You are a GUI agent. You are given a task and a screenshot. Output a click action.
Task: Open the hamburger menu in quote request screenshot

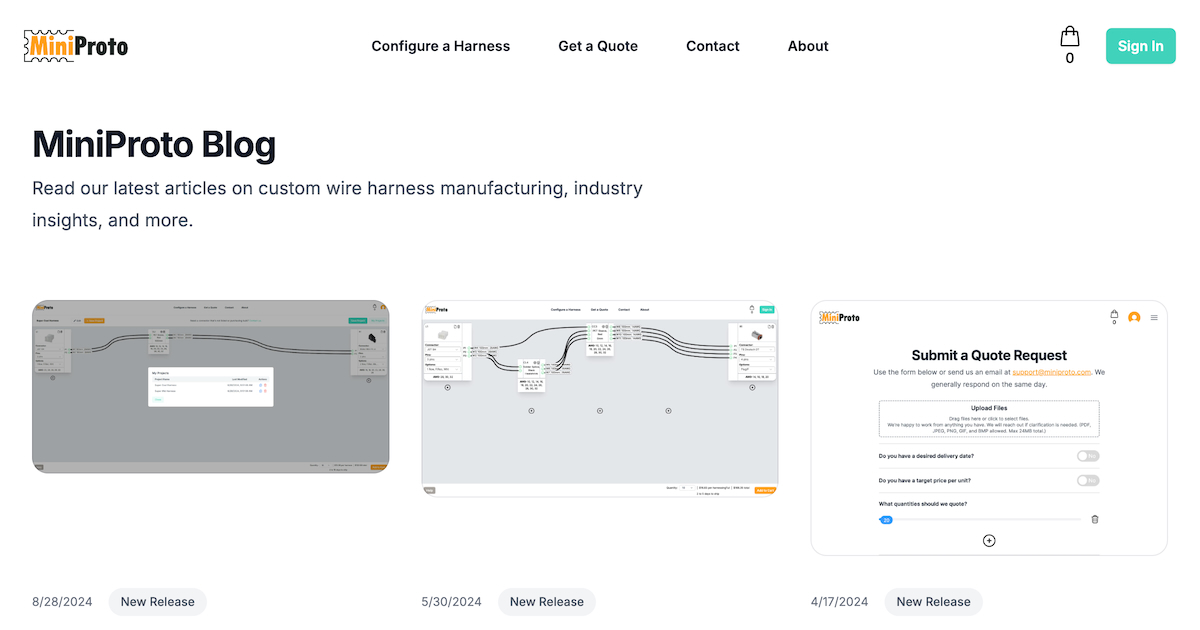click(1154, 317)
